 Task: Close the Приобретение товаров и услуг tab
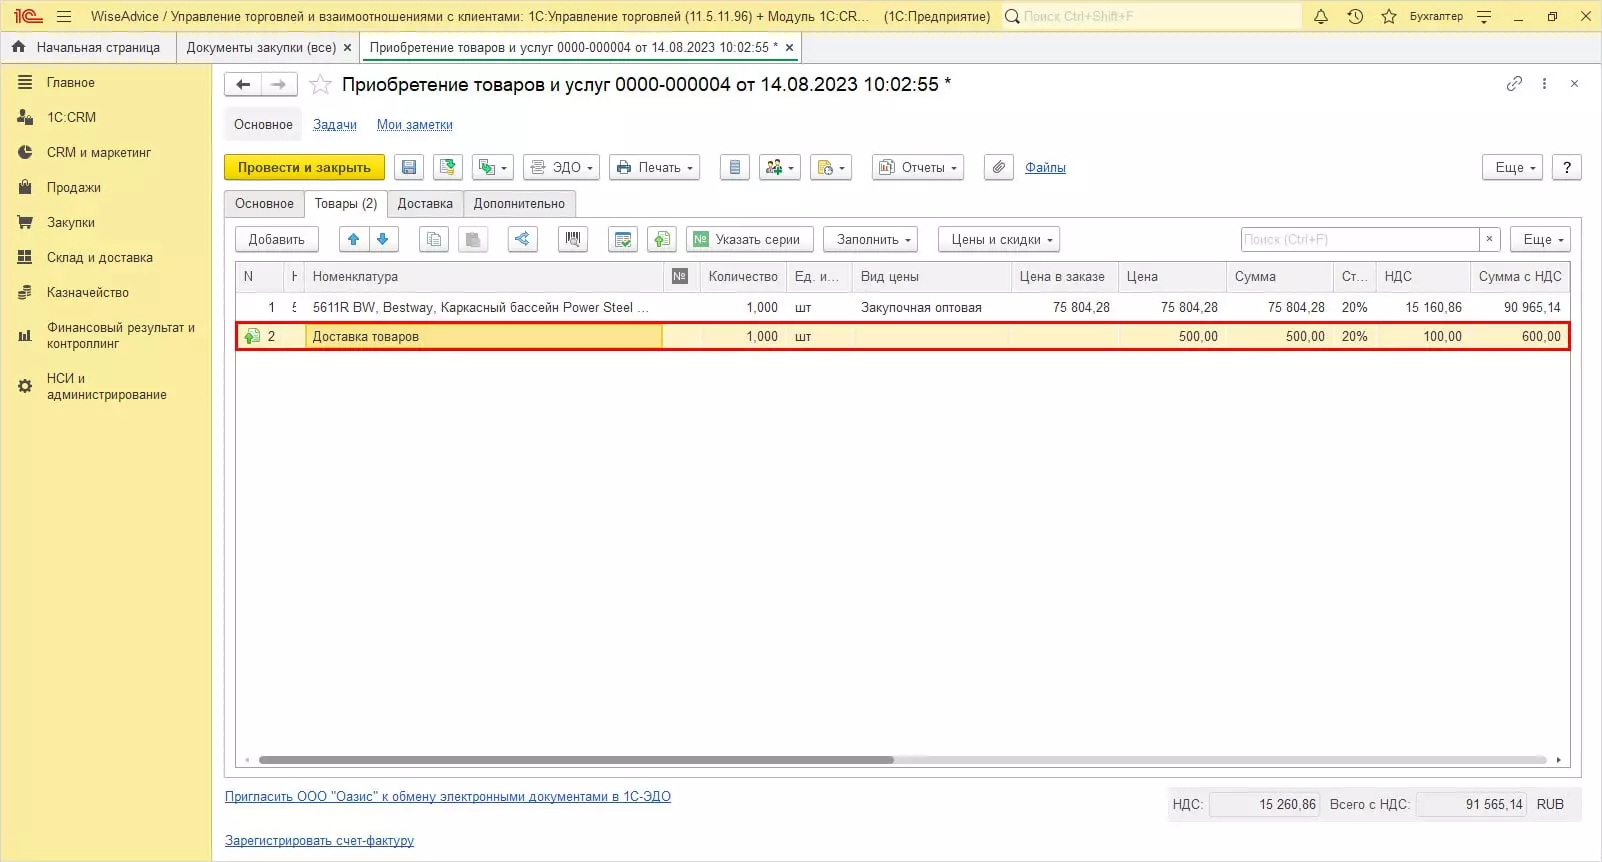point(789,47)
